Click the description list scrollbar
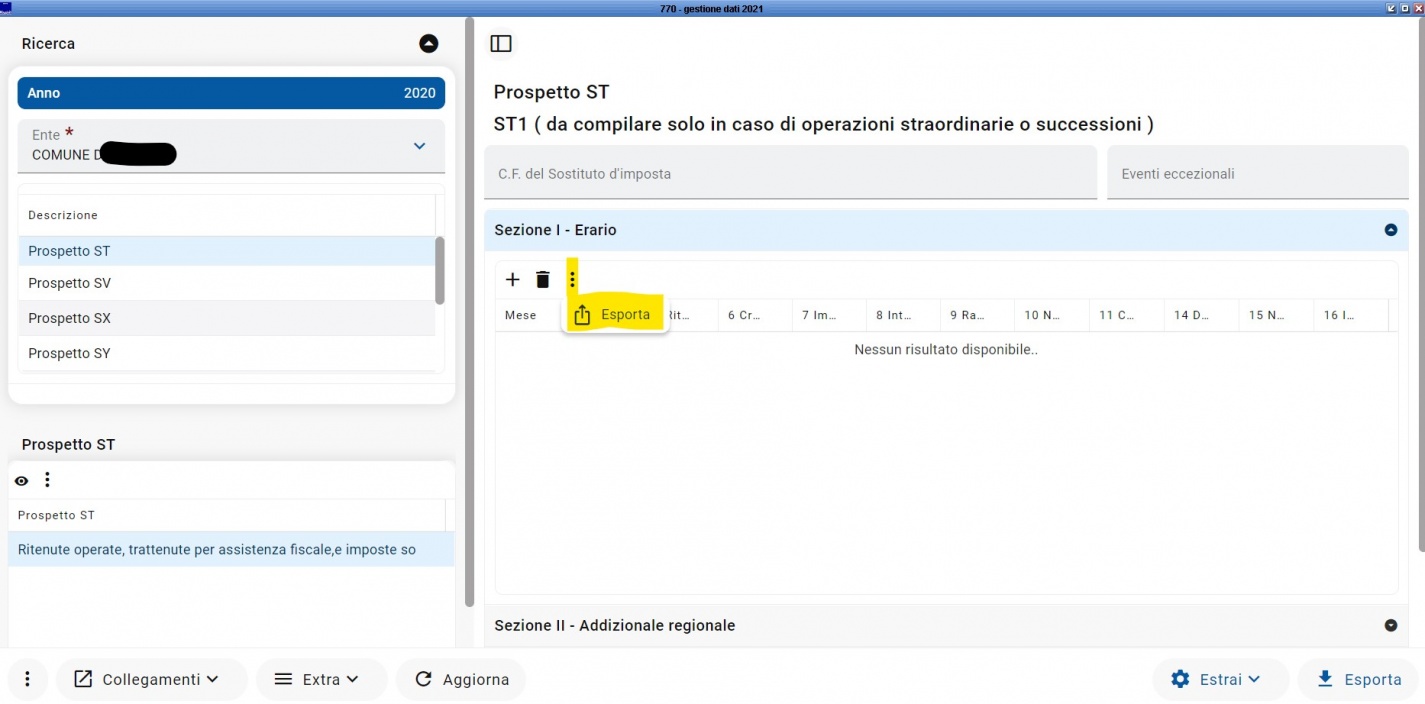 [x=440, y=270]
